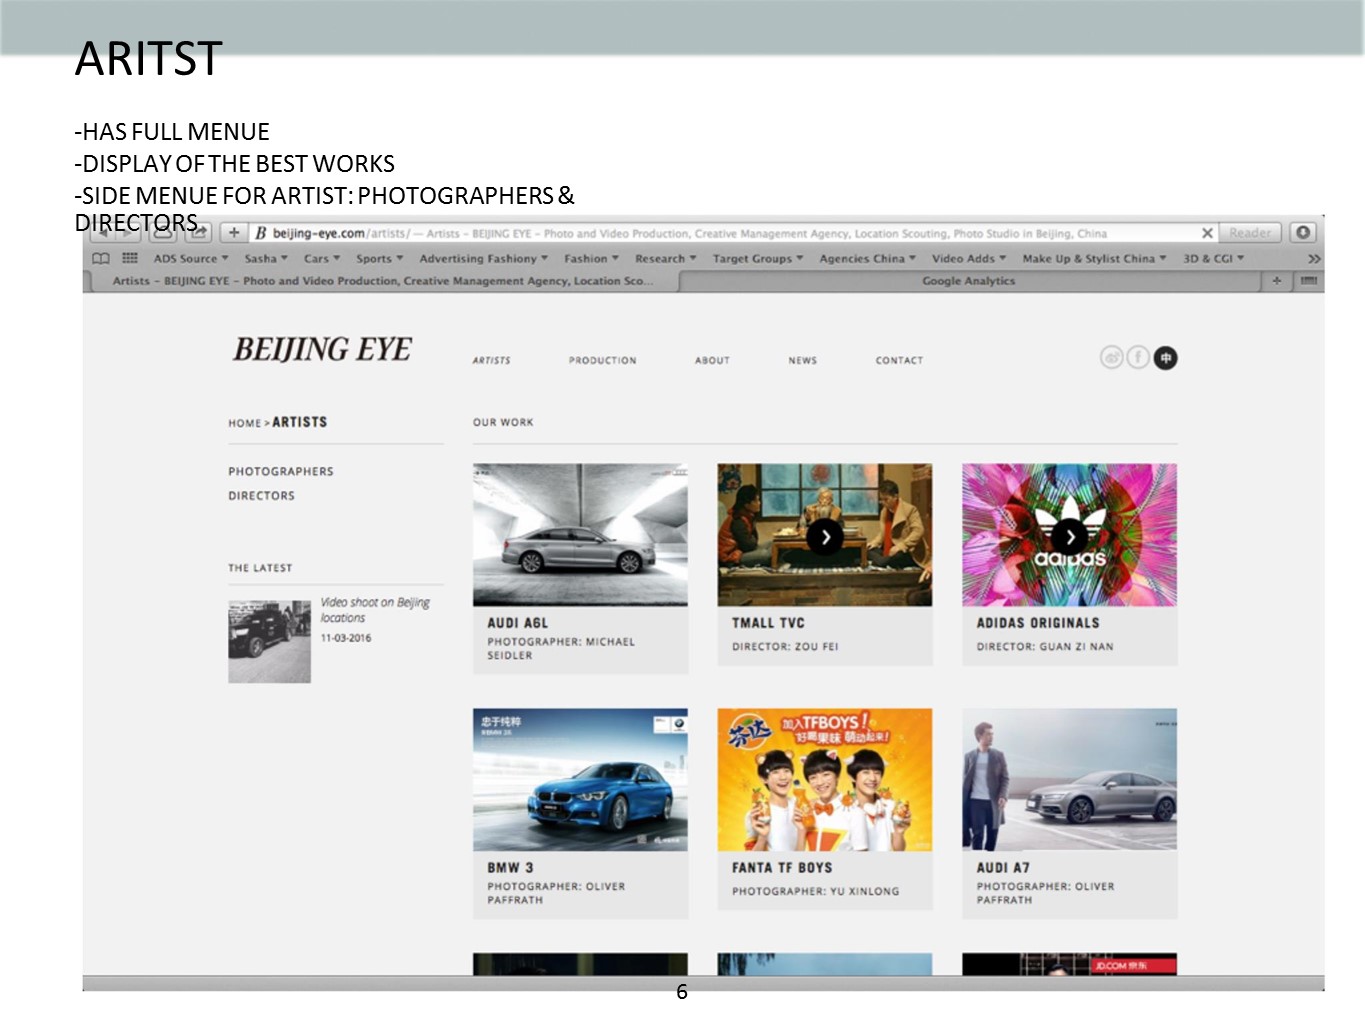The image size is (1365, 1024).
Task: Expand the Sasha bookmarks folder
Action: 266,258
